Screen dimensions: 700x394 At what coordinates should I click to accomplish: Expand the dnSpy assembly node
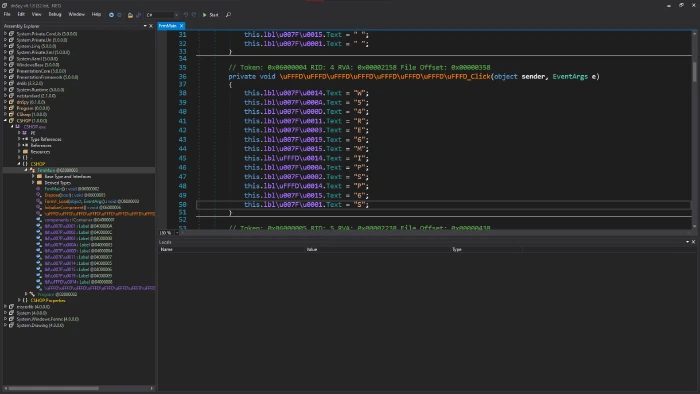tap(5, 102)
